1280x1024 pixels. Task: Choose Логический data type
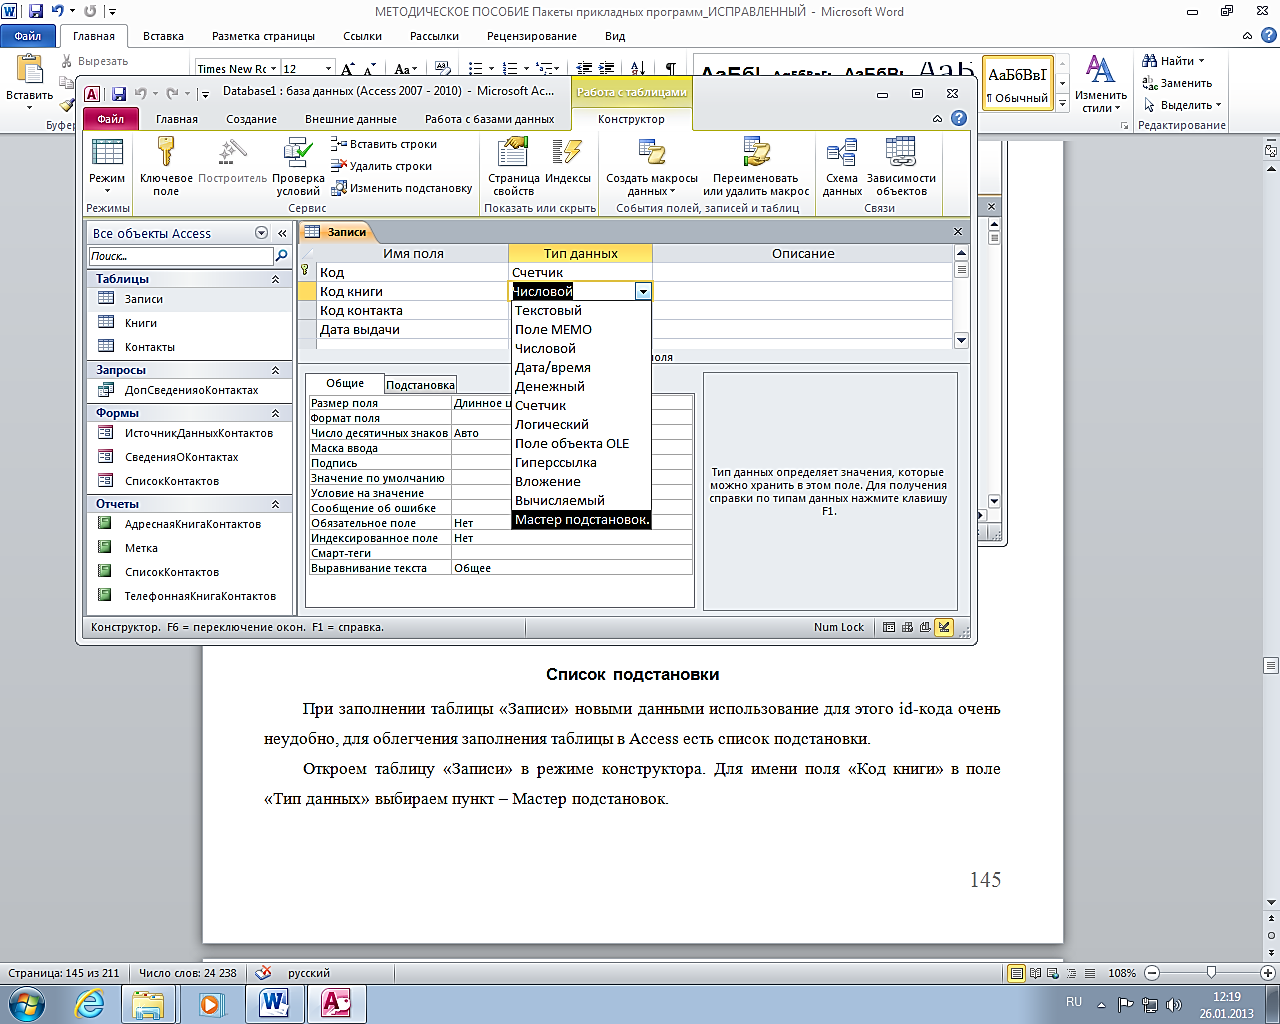pos(581,425)
